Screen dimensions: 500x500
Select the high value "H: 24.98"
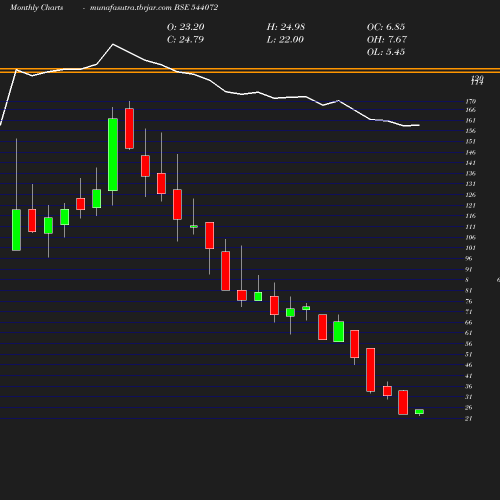click(x=286, y=27)
